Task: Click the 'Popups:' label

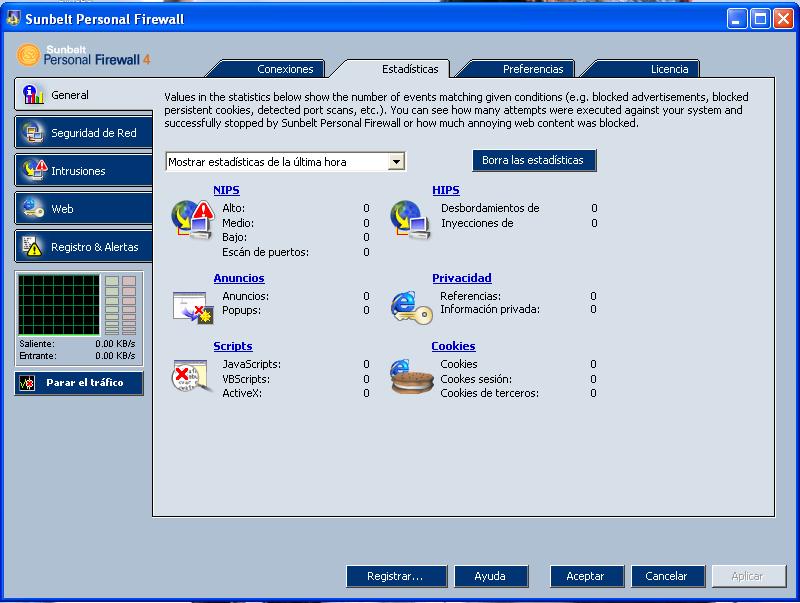Action: click(x=241, y=310)
